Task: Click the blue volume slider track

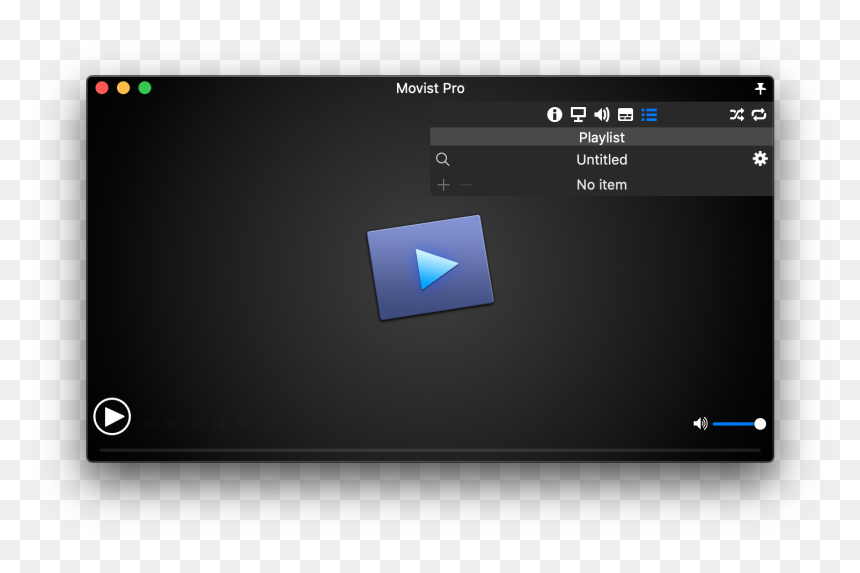Action: point(735,424)
